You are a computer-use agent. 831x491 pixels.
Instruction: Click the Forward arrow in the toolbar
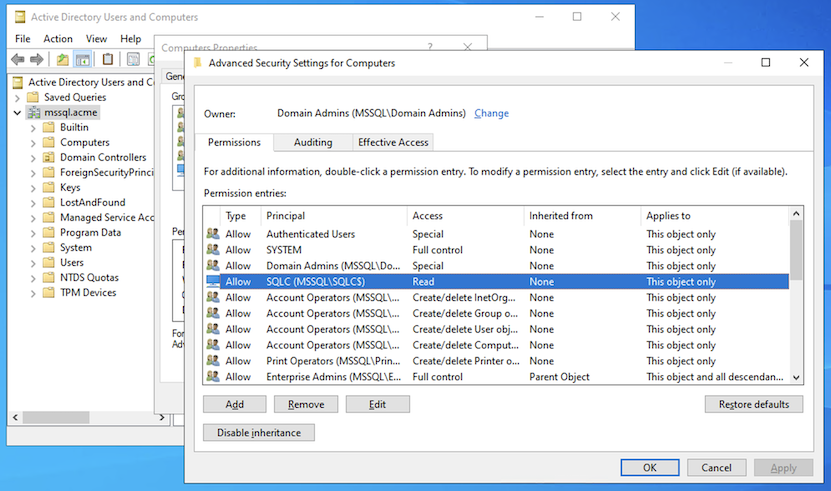coord(37,59)
